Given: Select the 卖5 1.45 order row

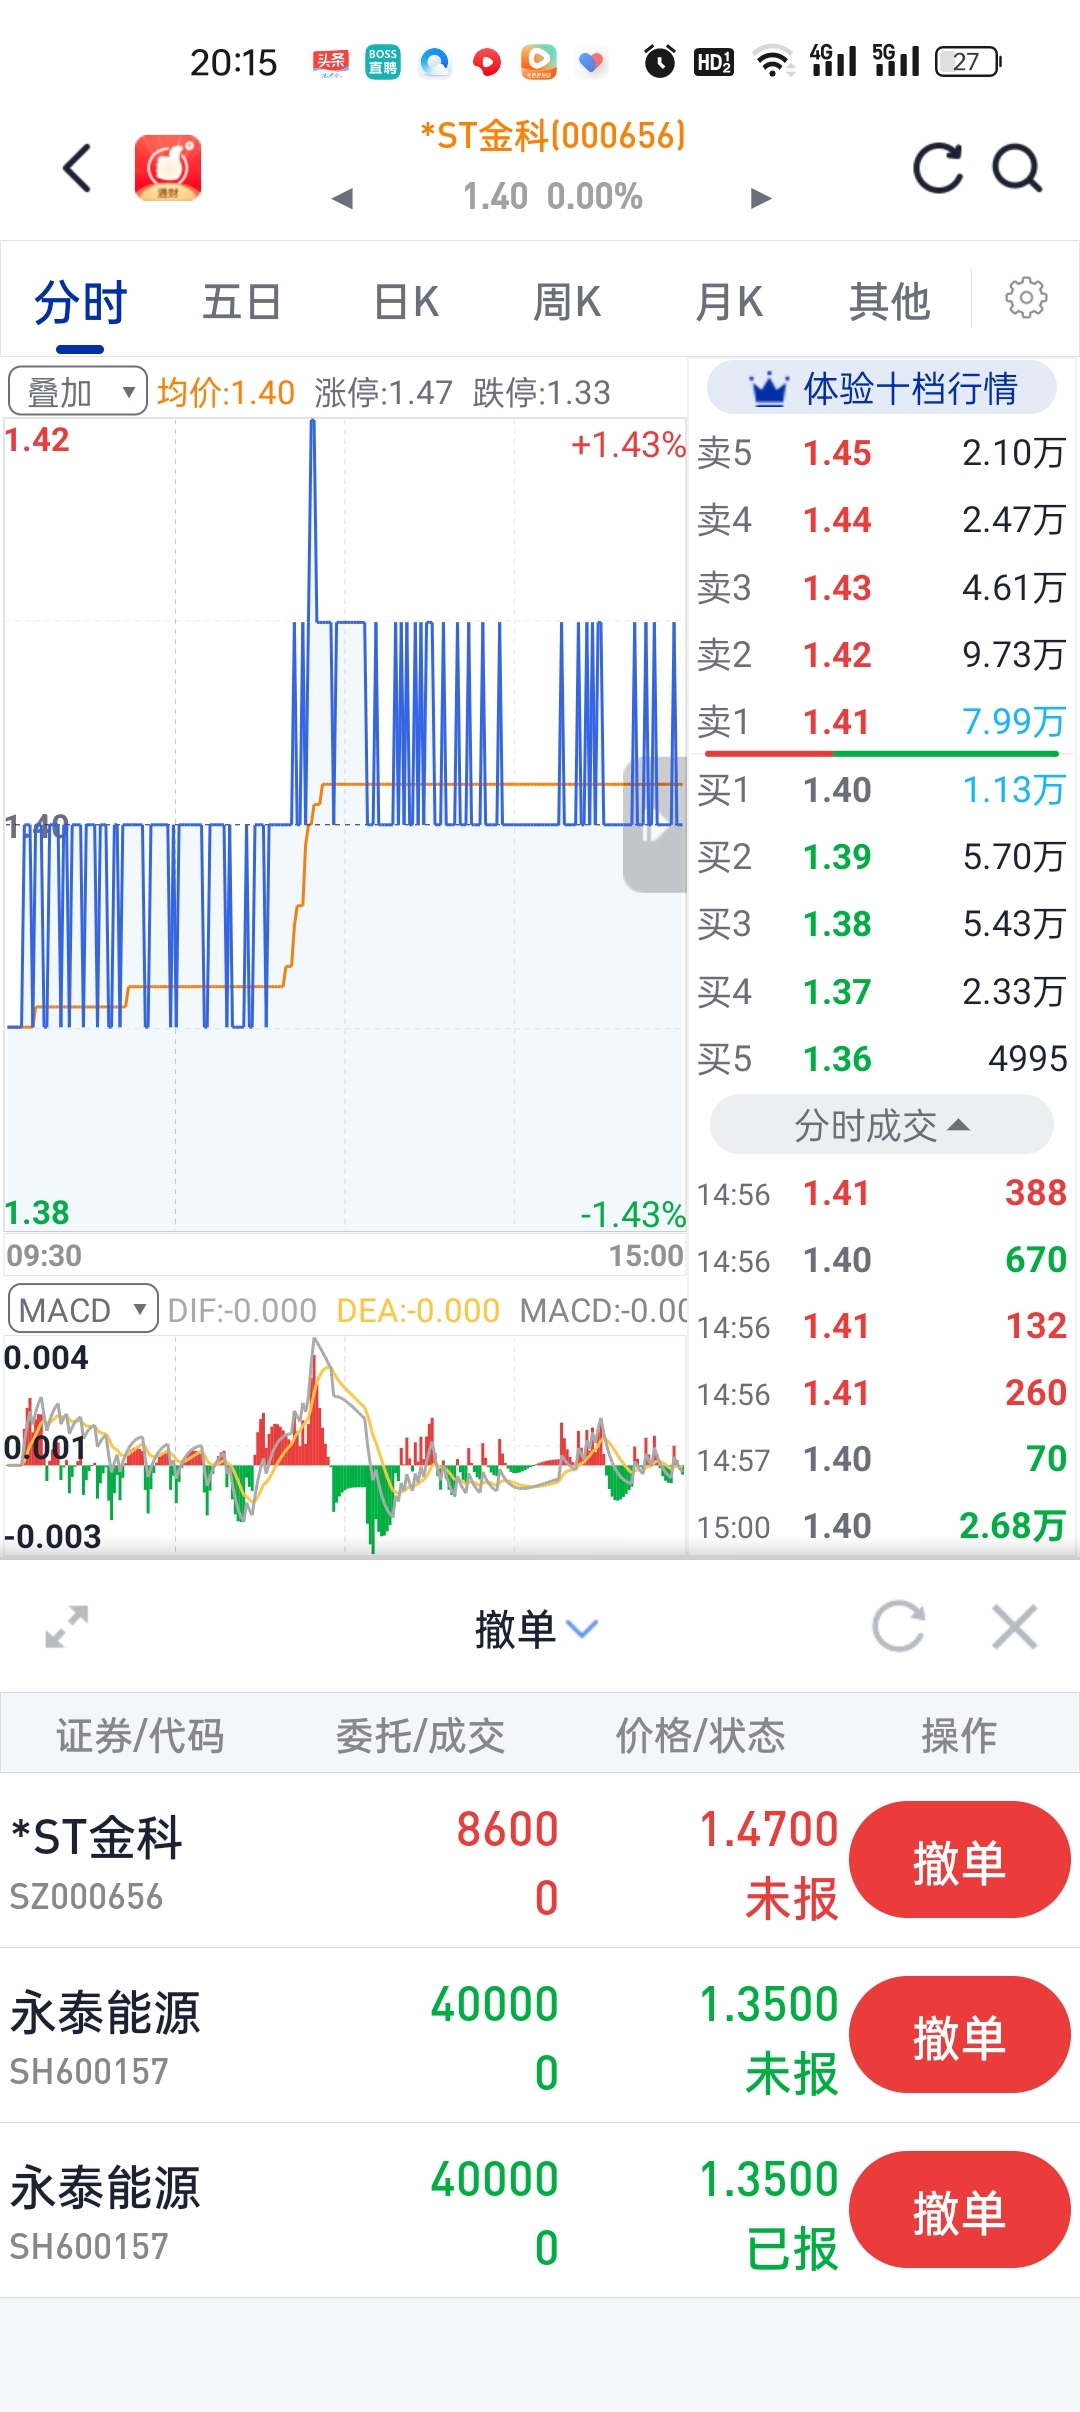Looking at the screenshot, I should pos(881,453).
